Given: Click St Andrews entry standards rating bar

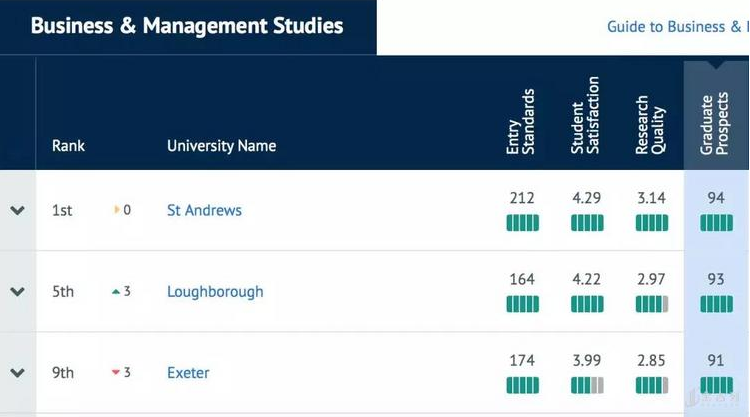Looking at the screenshot, I should pyautogui.click(x=522, y=223).
